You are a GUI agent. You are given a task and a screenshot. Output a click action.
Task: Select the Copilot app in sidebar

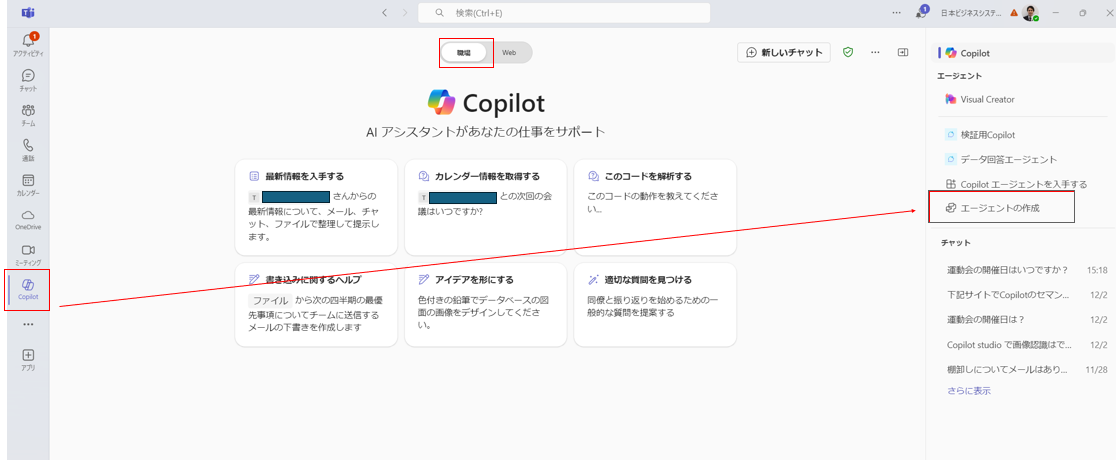[28, 290]
